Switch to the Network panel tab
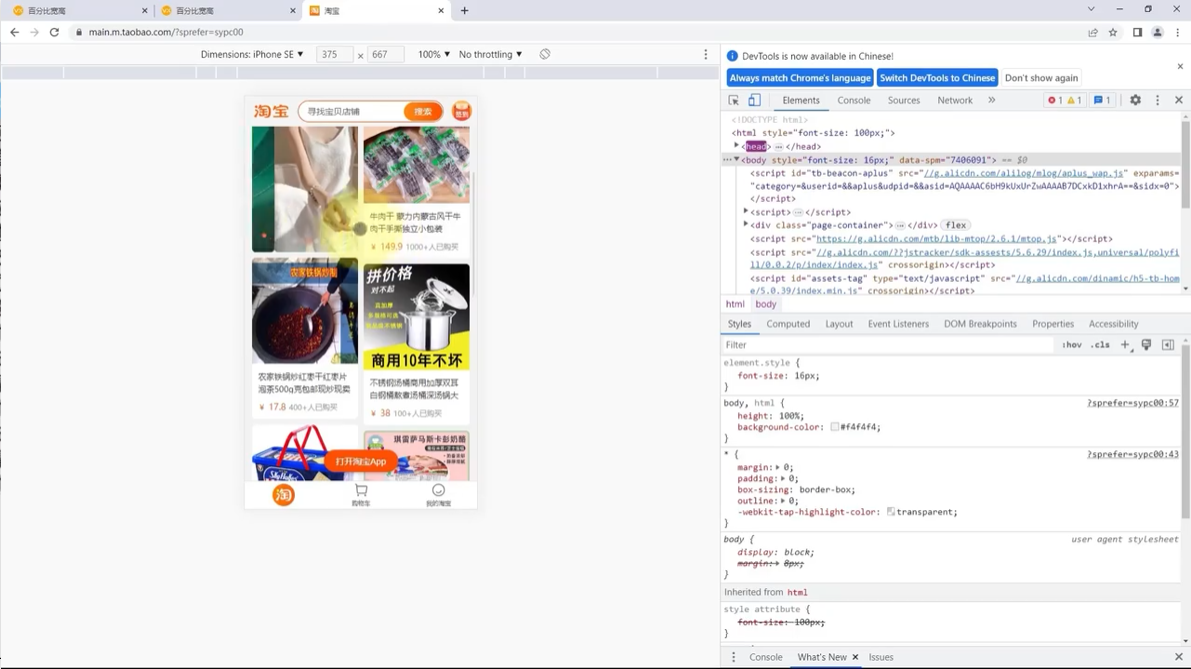The image size is (1191, 669). coord(955,100)
